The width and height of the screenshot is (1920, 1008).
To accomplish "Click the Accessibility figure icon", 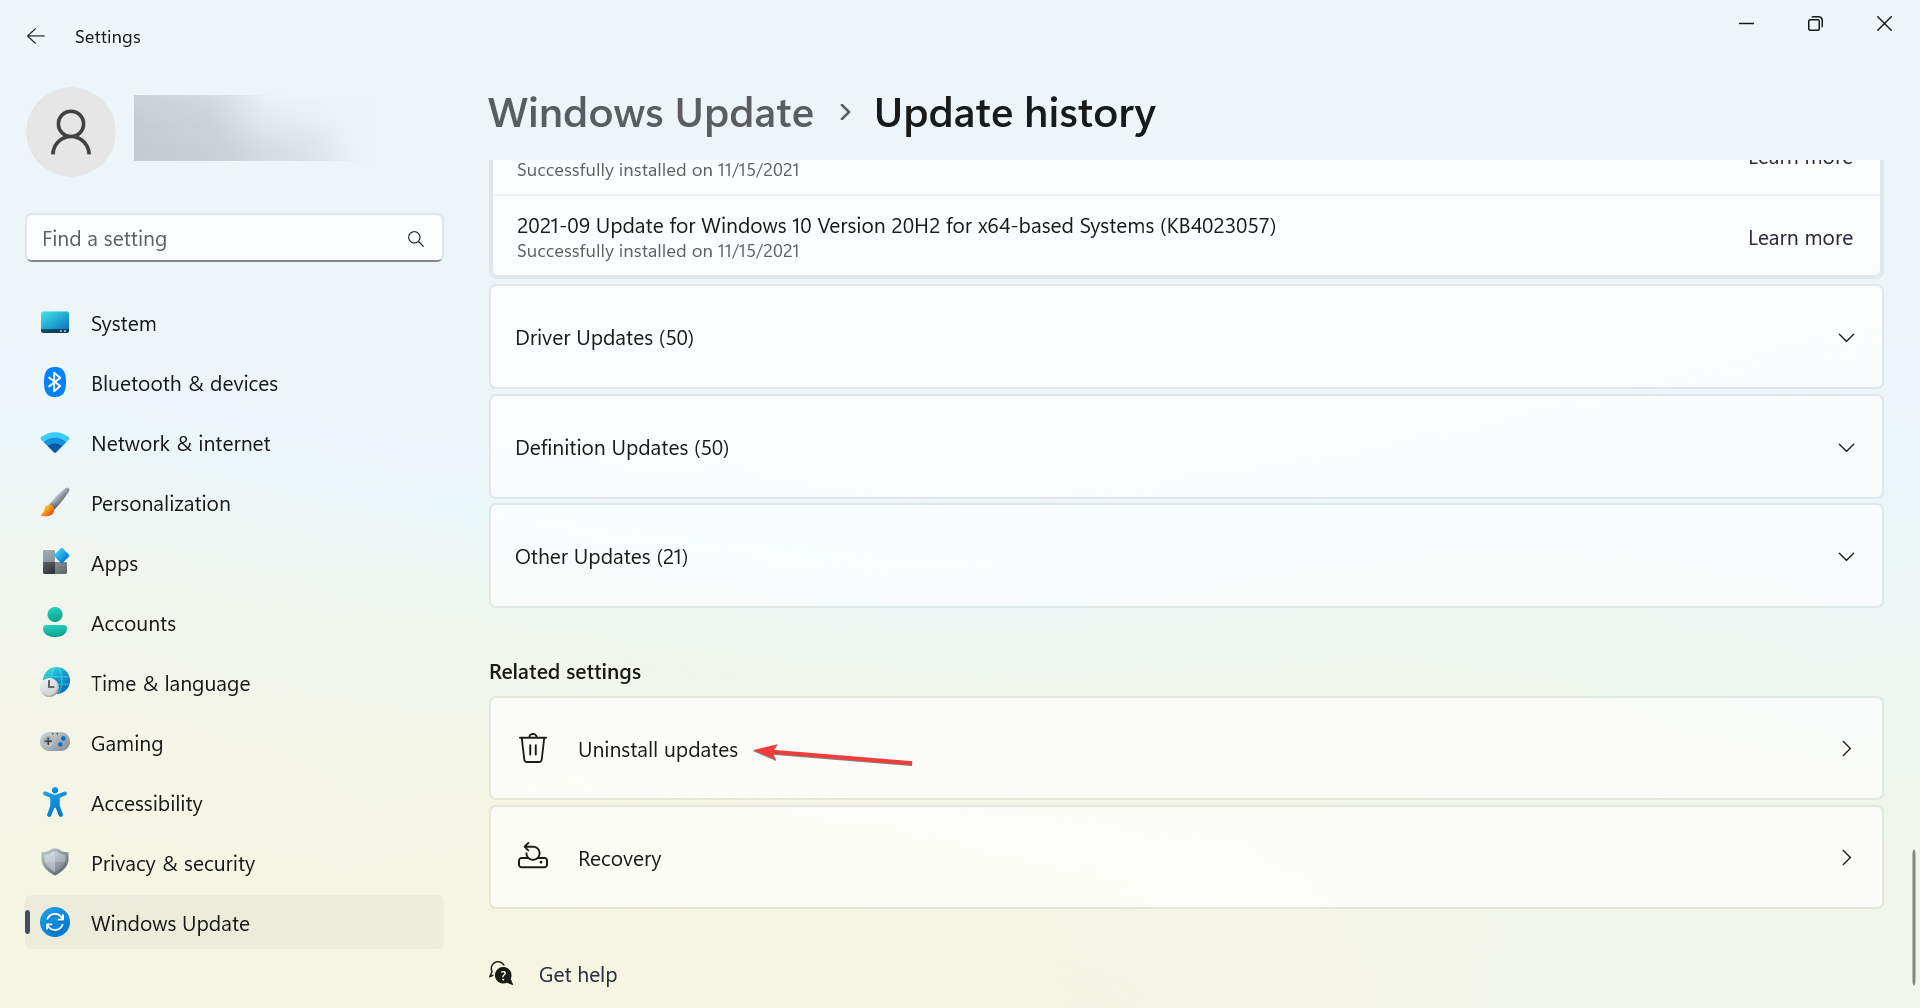I will (55, 803).
